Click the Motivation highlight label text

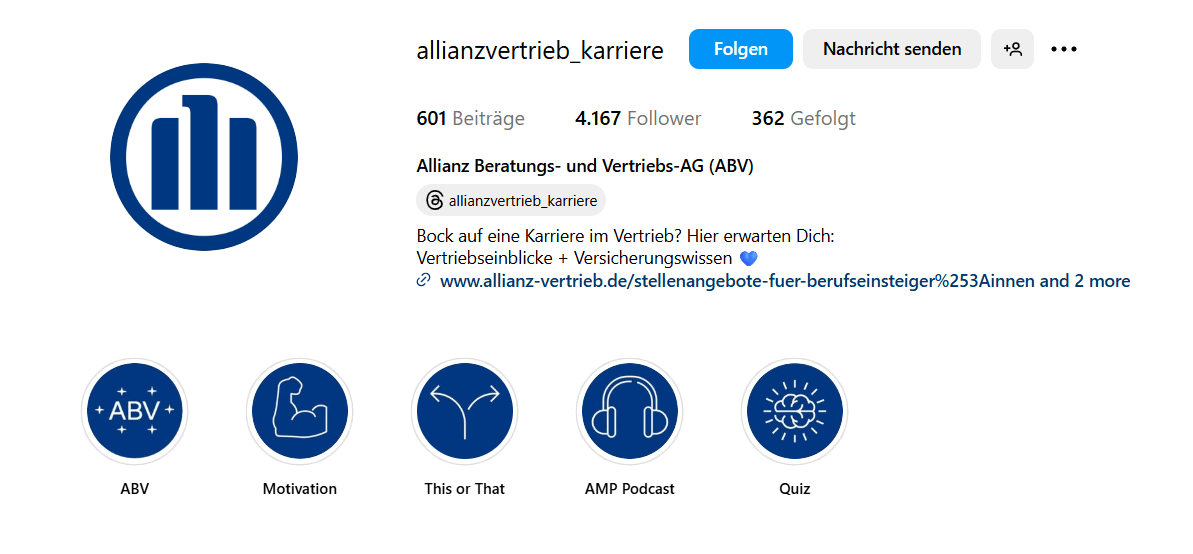click(x=299, y=489)
